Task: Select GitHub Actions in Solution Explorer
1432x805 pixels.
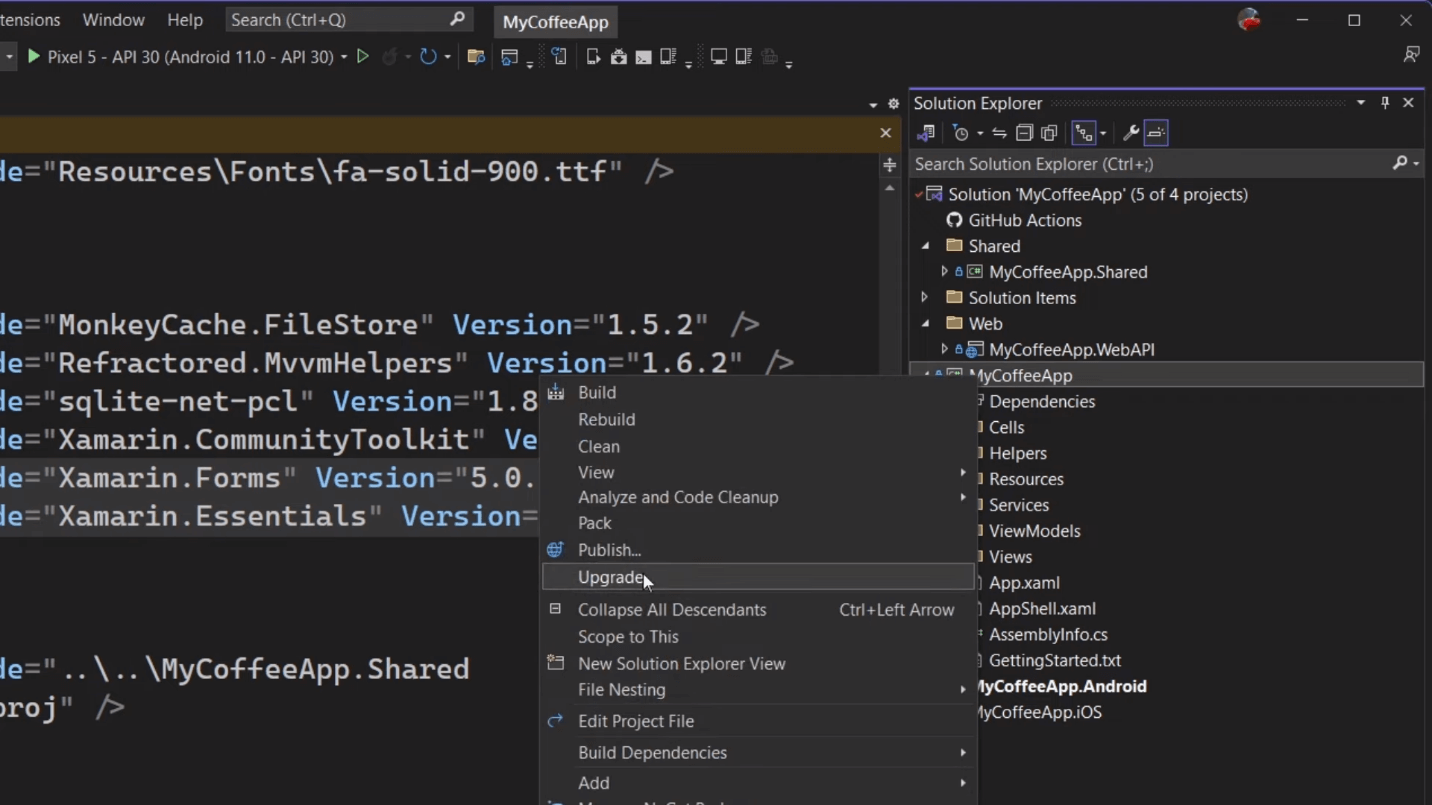Action: tap(1025, 220)
